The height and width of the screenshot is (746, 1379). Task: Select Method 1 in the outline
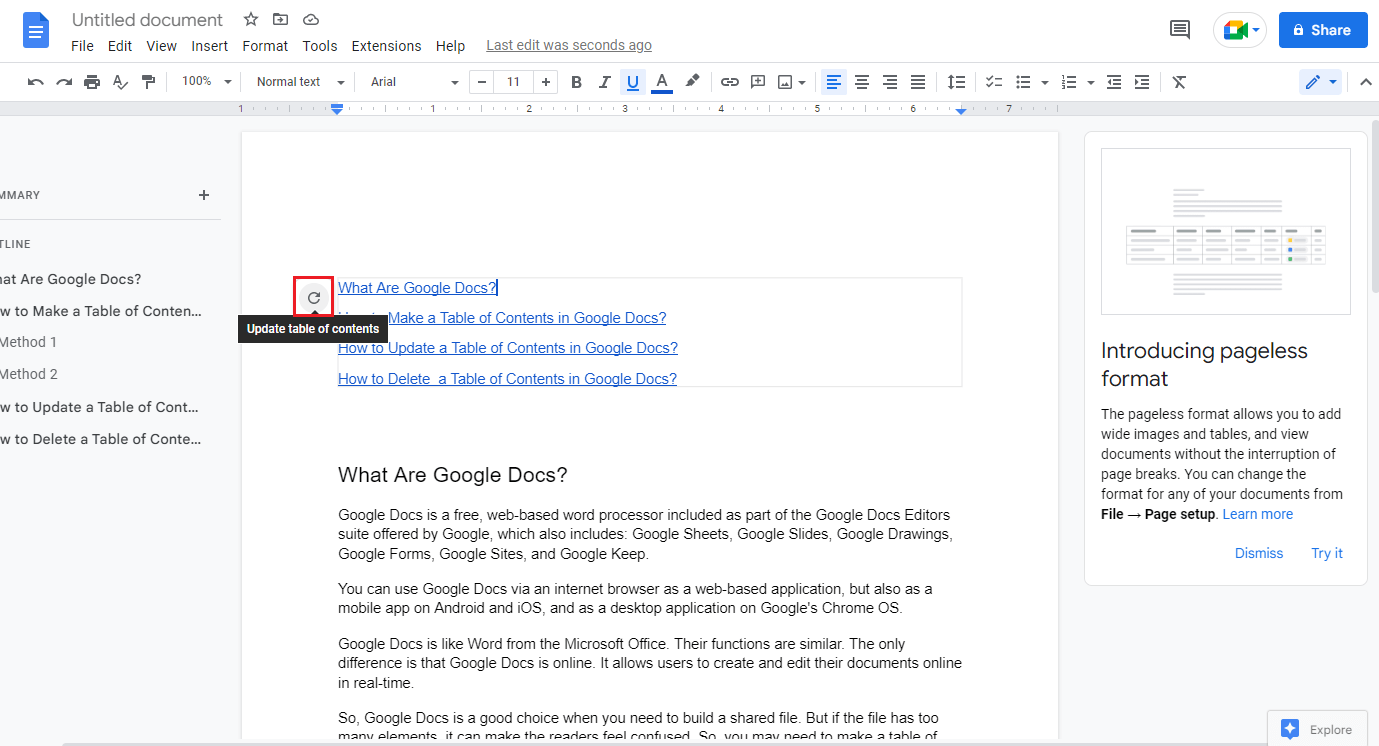tap(28, 342)
